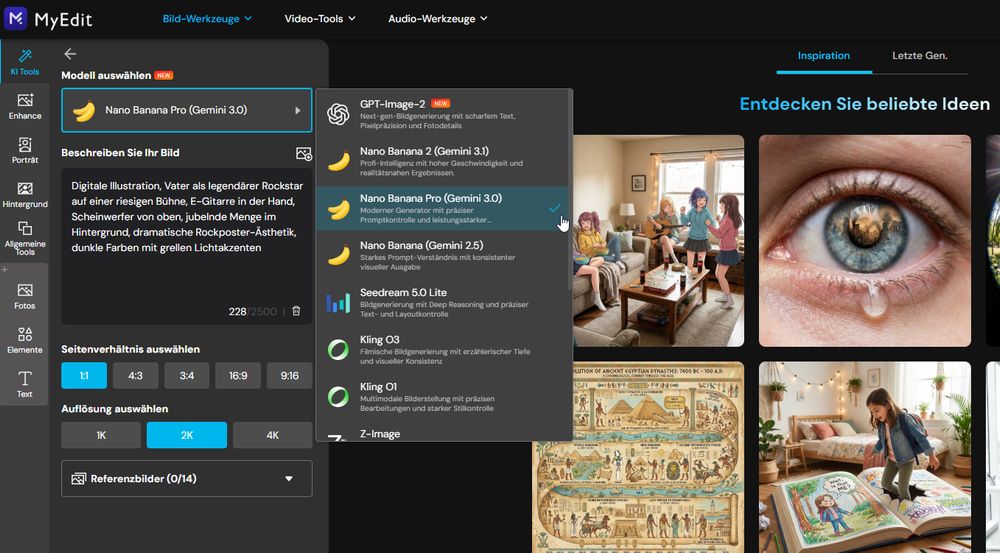
Task: Choose 1K resolution
Action: point(101,435)
